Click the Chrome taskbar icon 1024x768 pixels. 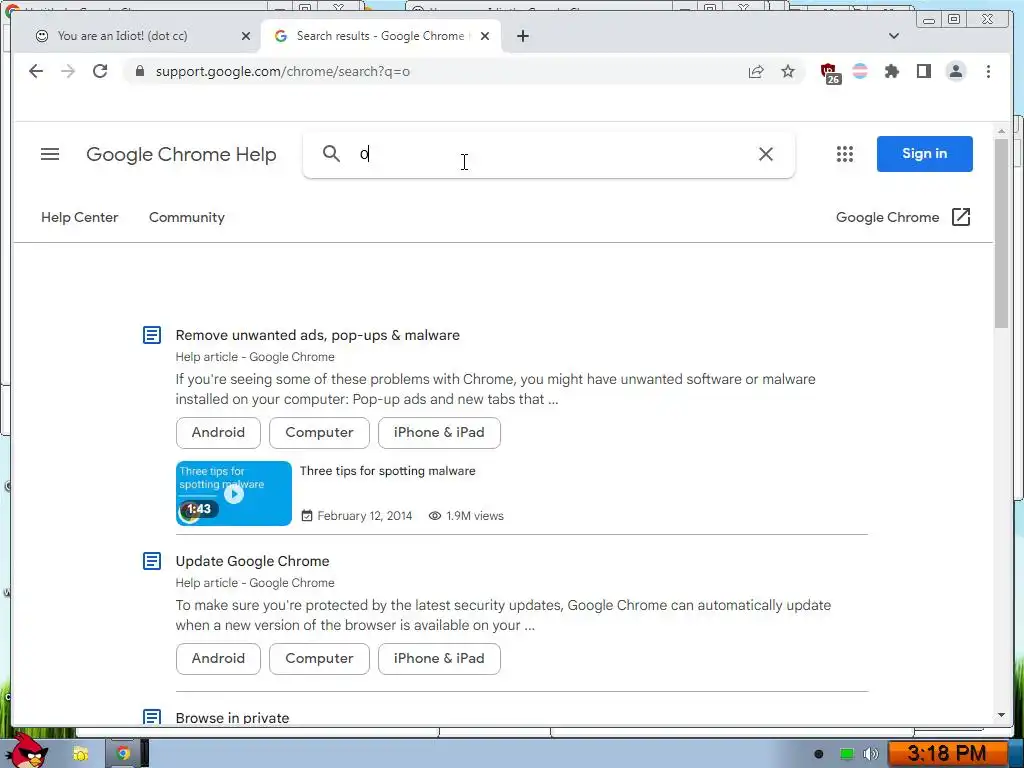[122, 754]
